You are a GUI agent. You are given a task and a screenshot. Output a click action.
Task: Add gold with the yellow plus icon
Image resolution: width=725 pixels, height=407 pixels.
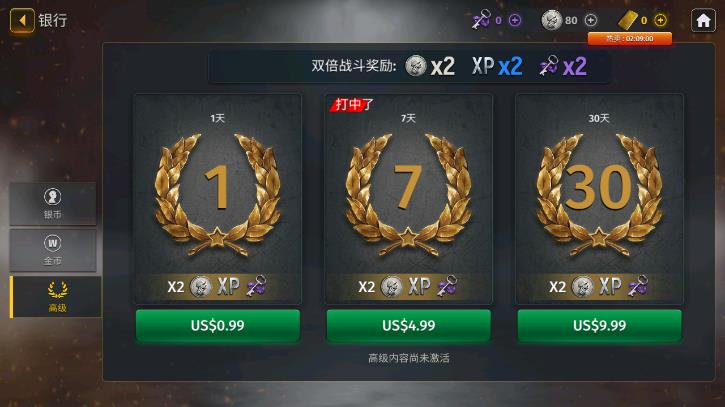660,20
